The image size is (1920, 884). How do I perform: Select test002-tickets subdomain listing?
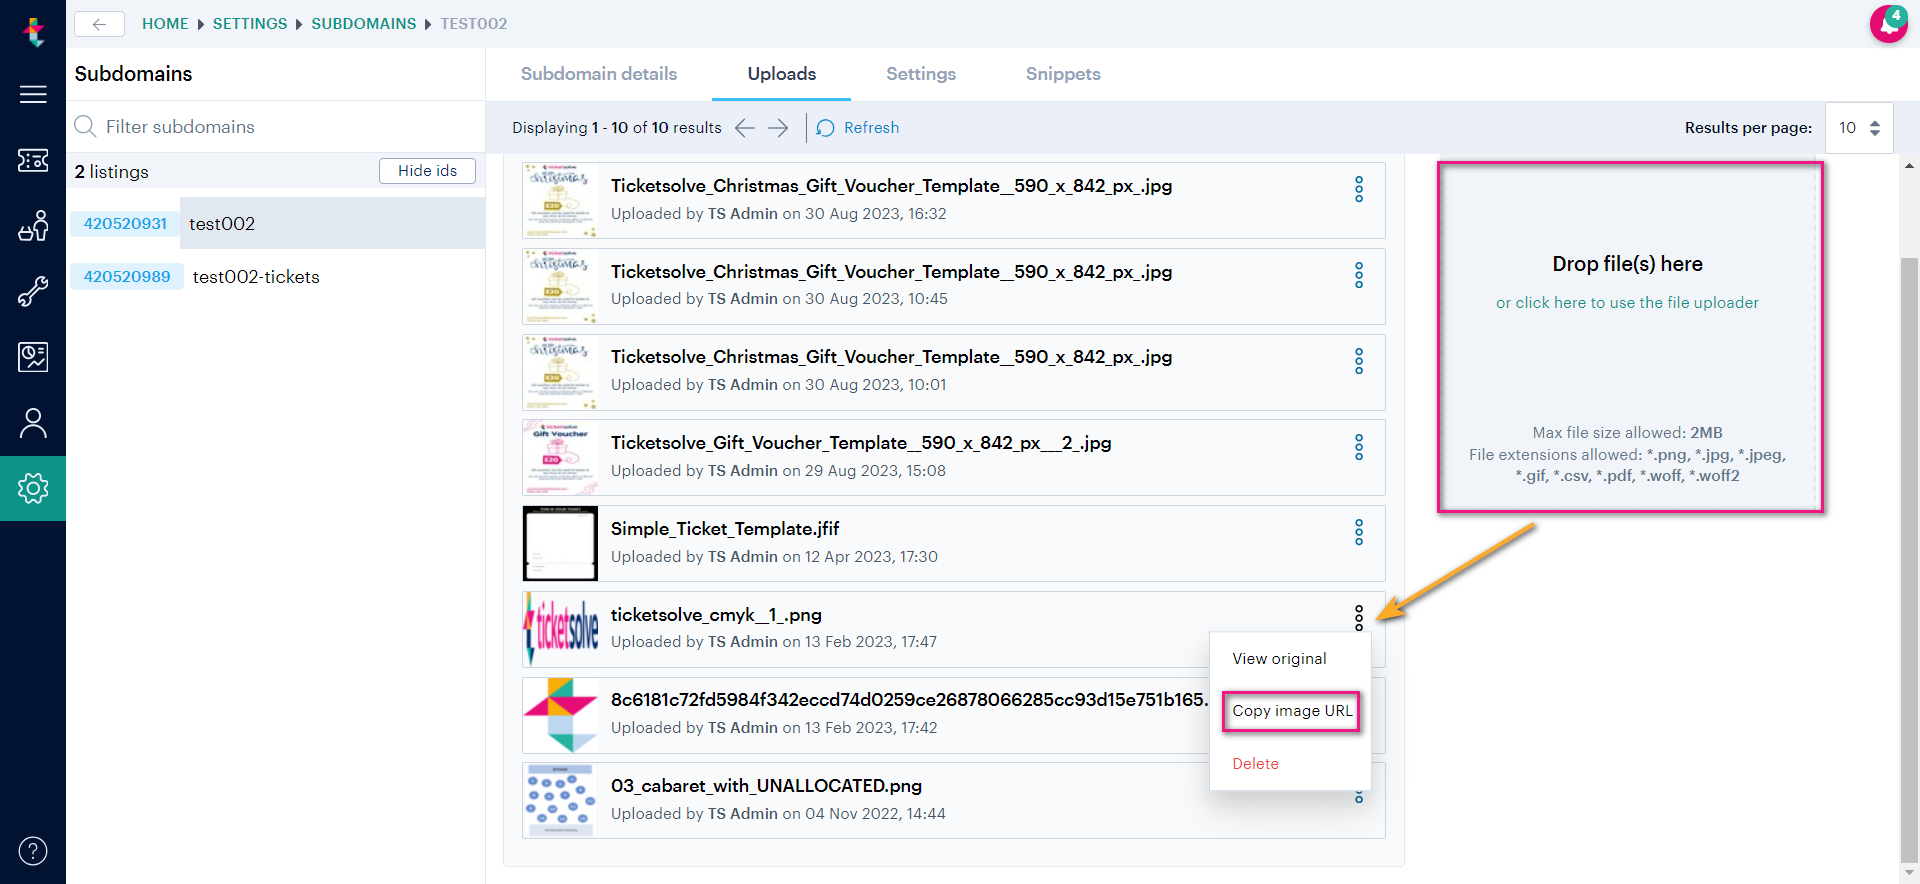256,277
